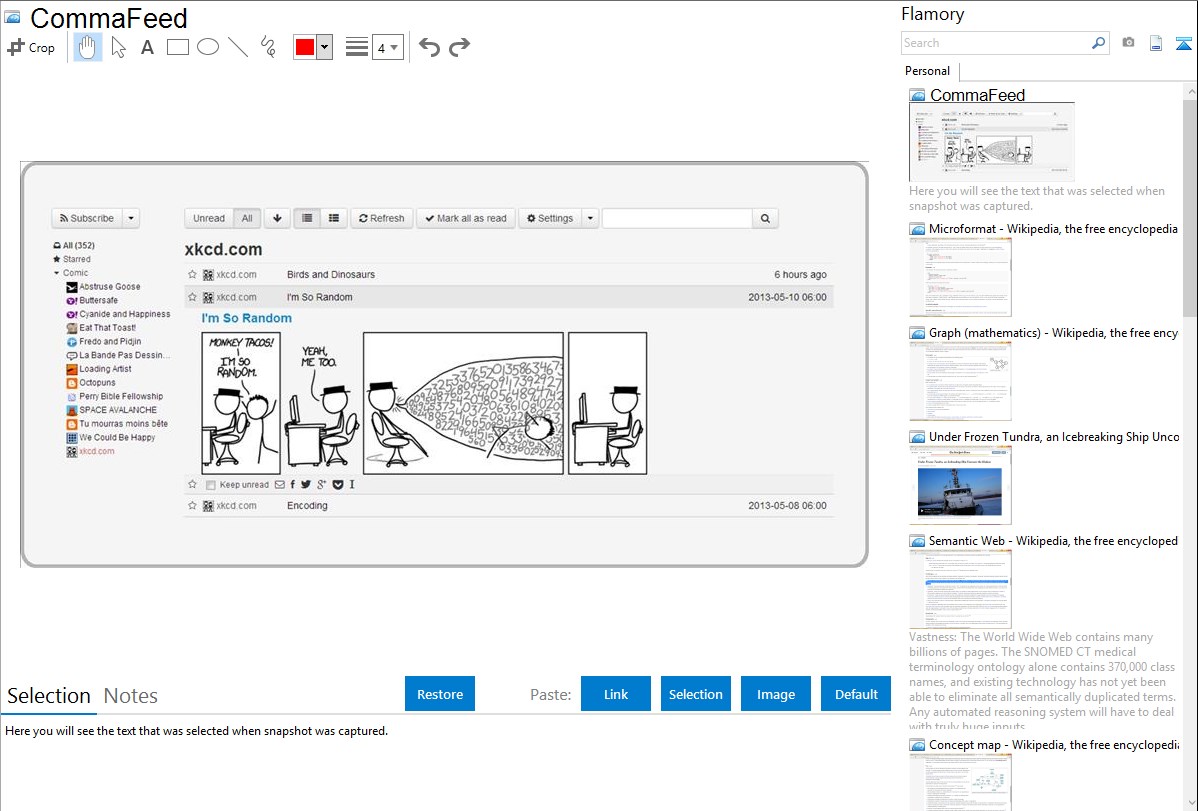Image resolution: width=1198 pixels, height=811 pixels.
Task: Open the line width dropdown showing 4
Action: (388, 48)
